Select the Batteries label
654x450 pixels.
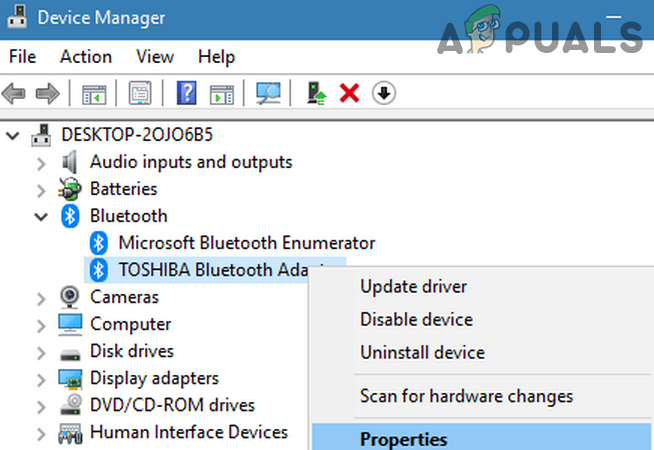(123, 189)
